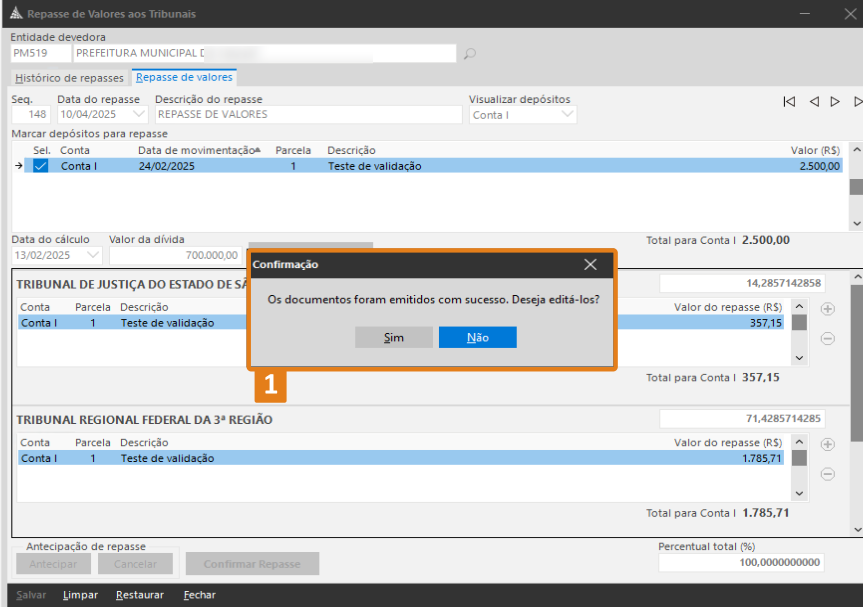Image resolution: width=863 pixels, height=607 pixels.
Task: Click the app logo icon in title bar
Action: (16, 13)
